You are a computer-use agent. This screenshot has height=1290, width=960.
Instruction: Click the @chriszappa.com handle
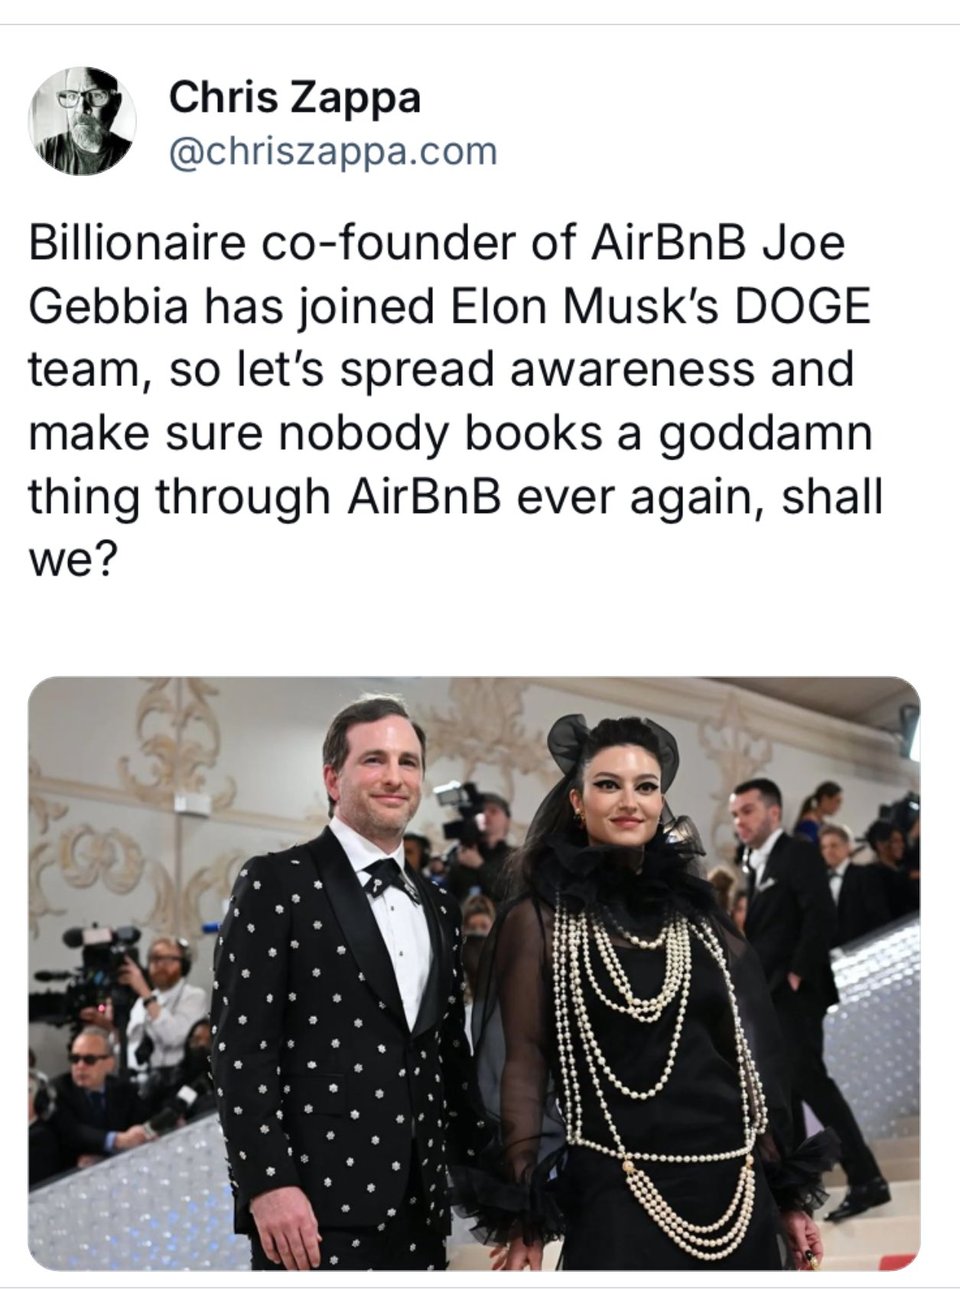(x=333, y=151)
